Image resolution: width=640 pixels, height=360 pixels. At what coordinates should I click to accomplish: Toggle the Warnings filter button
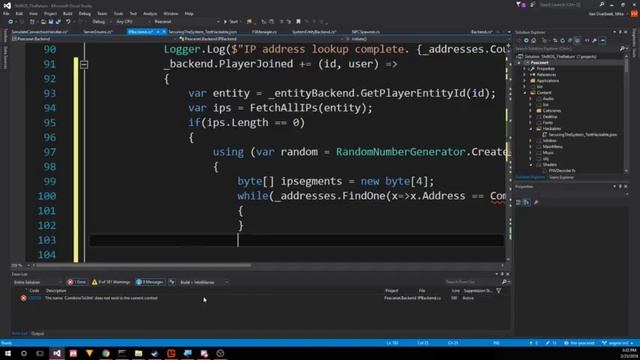(111, 282)
